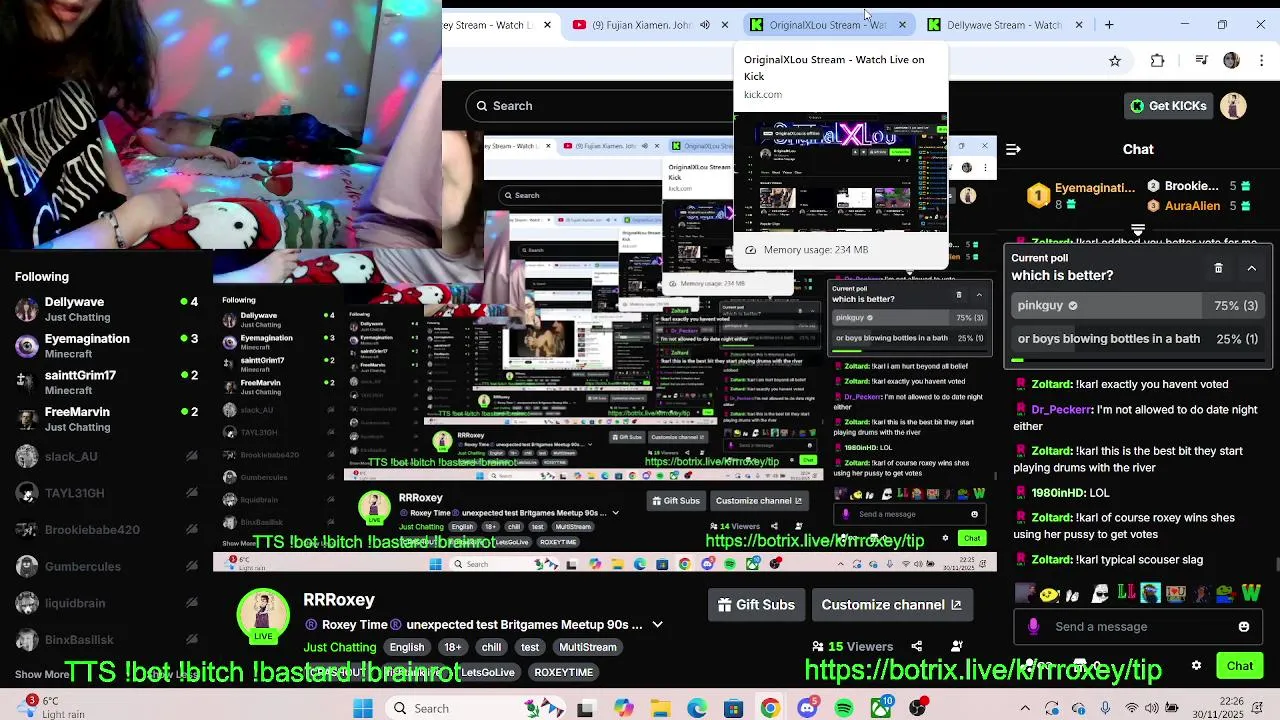Select the ROXEYTIME tag

564,672
